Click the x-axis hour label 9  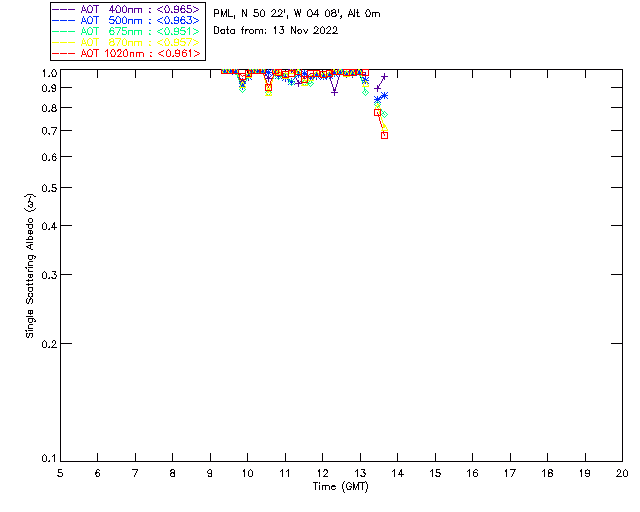[x=210, y=473]
